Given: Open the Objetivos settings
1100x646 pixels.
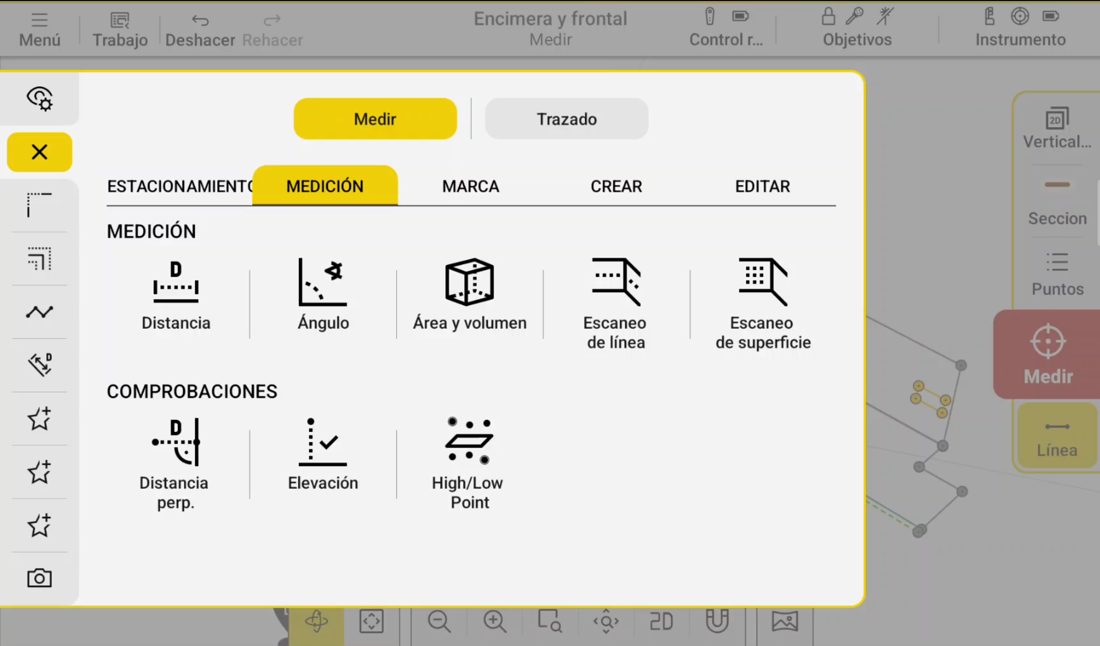Looking at the screenshot, I should click(857, 29).
